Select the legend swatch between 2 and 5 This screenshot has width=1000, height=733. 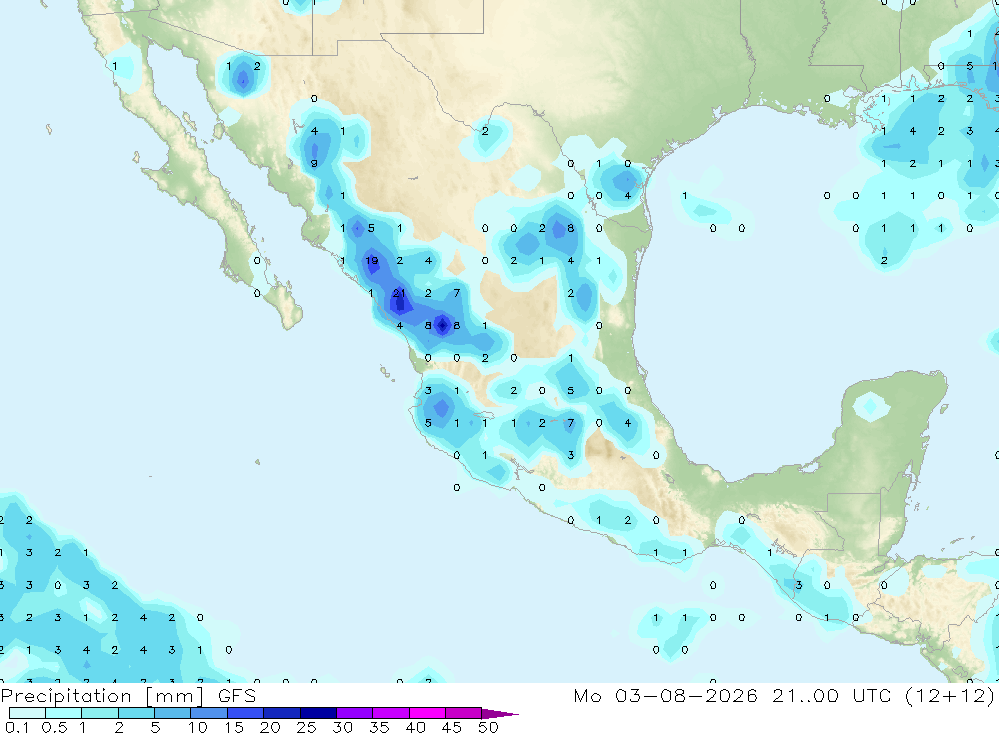coord(136,713)
